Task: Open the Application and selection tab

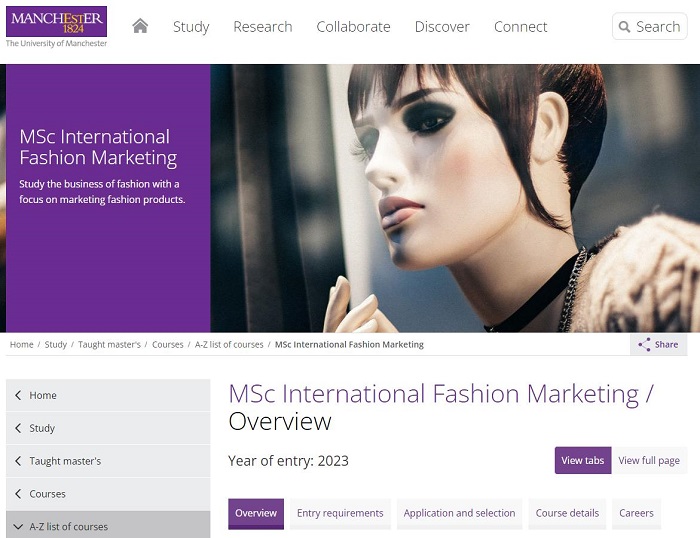Action: [x=459, y=513]
